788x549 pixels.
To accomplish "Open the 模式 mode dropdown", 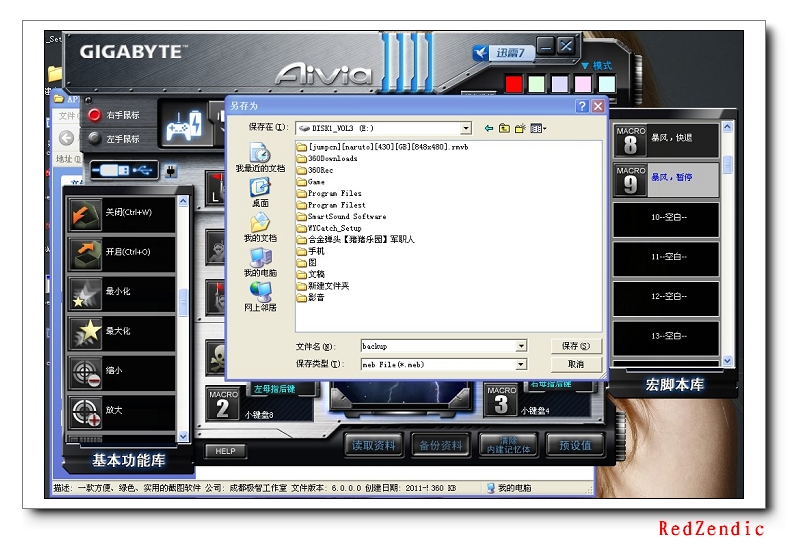I will (x=597, y=66).
